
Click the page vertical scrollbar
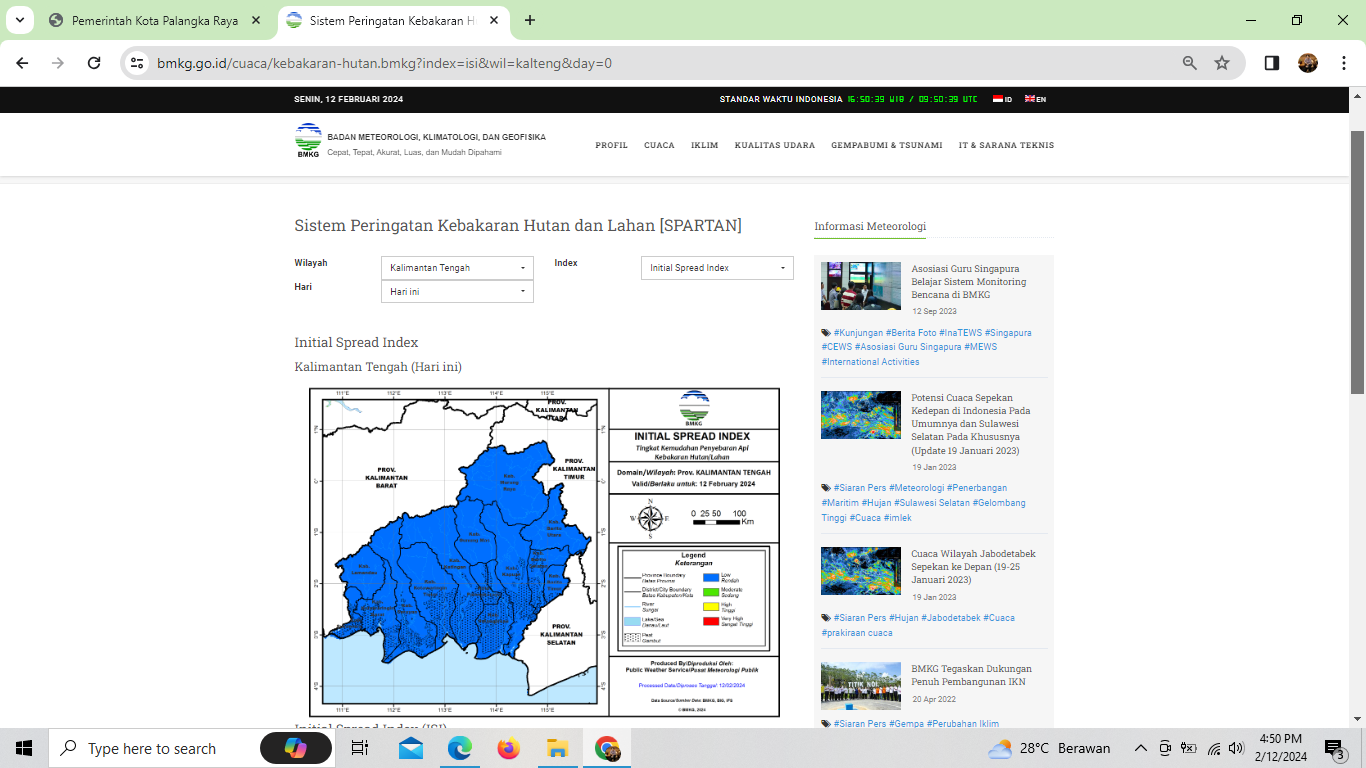(x=1357, y=260)
